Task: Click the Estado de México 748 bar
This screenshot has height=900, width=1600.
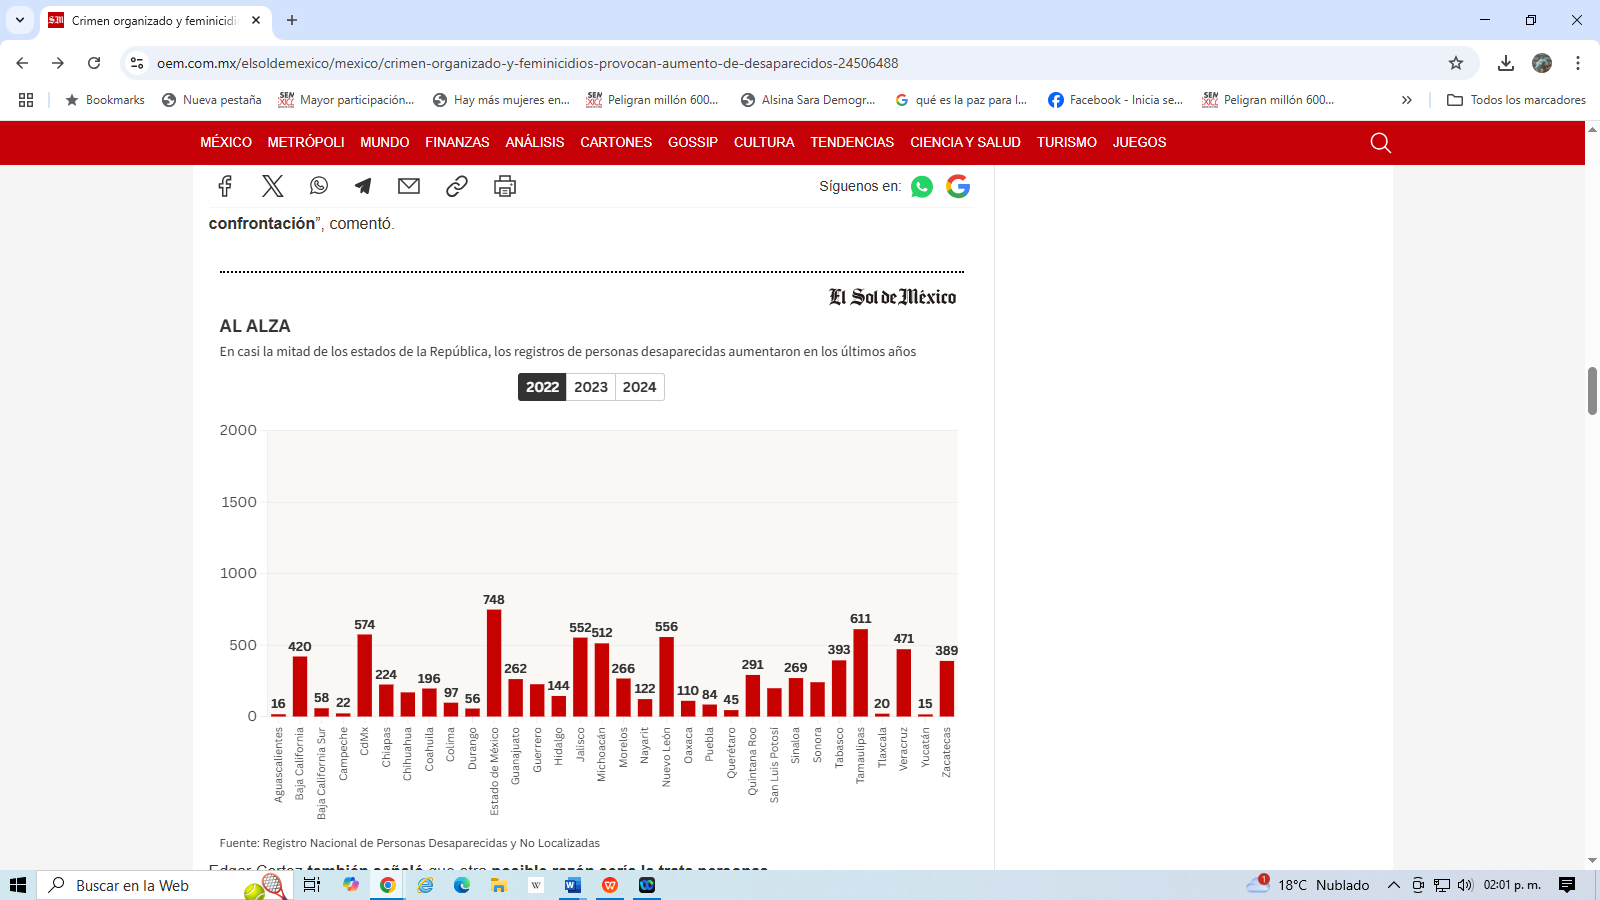Action: [494, 663]
